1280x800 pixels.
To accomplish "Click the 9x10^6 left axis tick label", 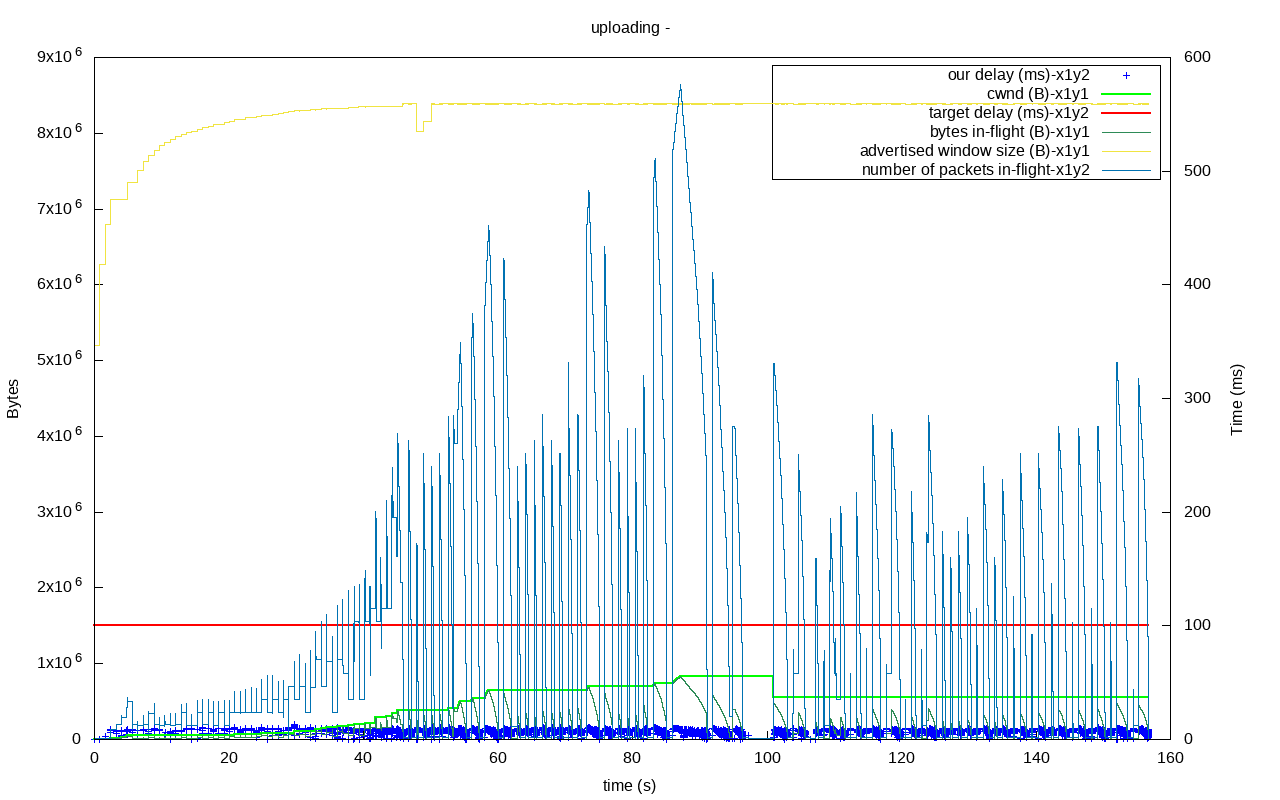I will coord(59,57).
